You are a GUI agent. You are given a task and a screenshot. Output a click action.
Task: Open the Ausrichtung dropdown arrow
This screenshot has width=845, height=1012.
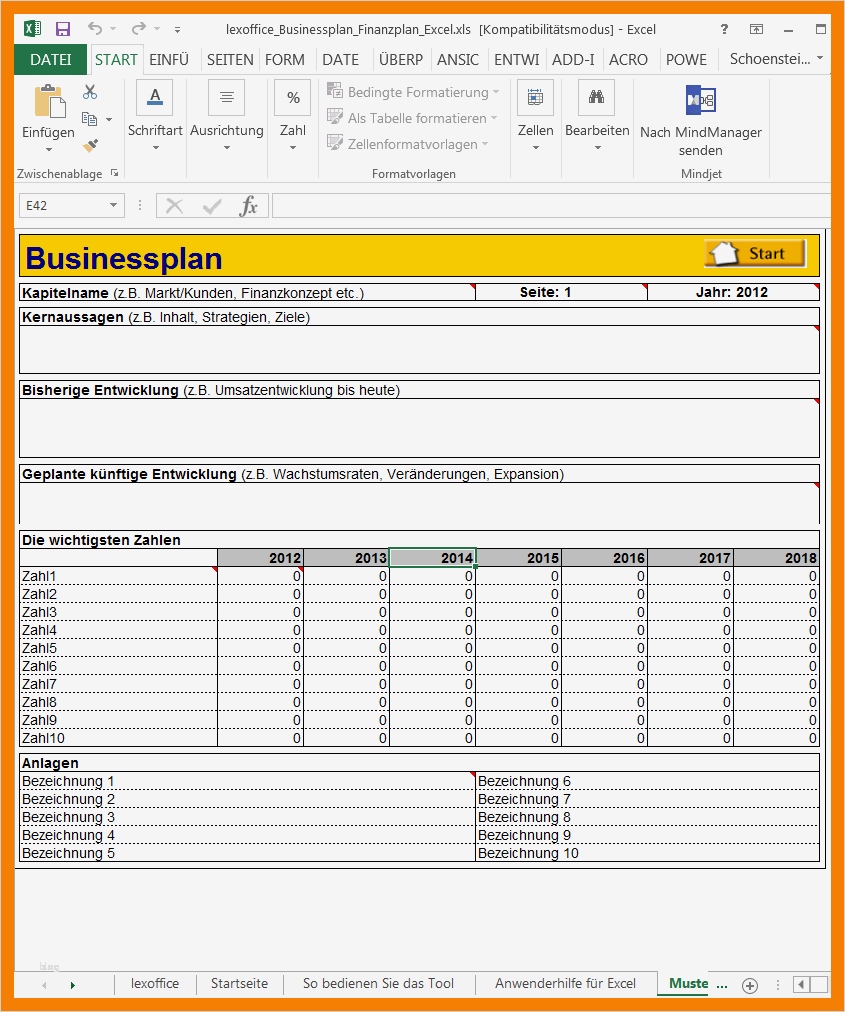[x=226, y=145]
